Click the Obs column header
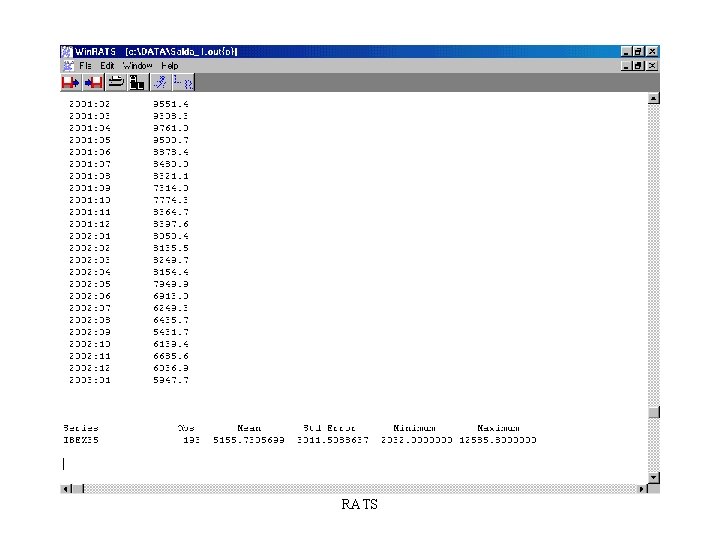This screenshot has width=720, height=540. (186, 428)
